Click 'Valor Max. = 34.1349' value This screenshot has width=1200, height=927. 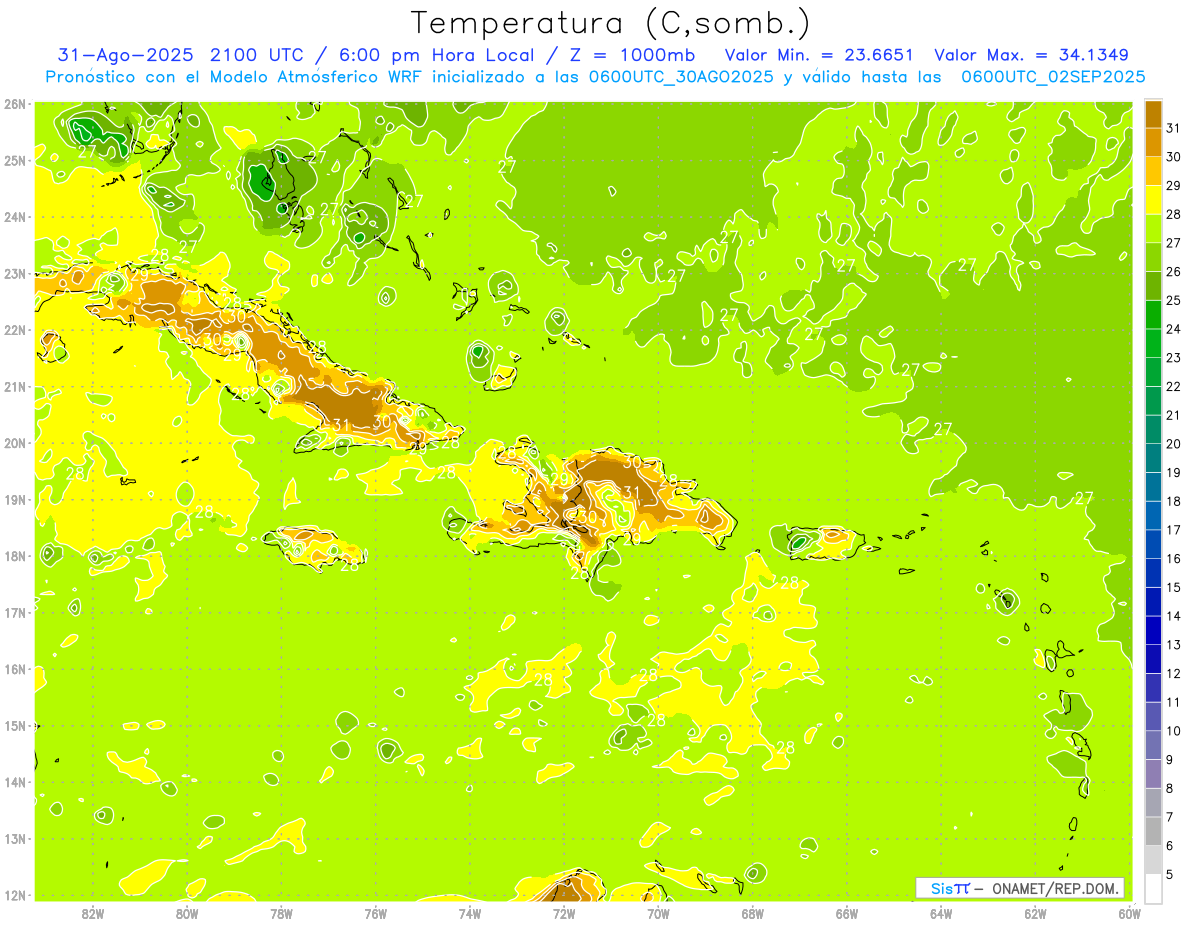[x=1032, y=55]
